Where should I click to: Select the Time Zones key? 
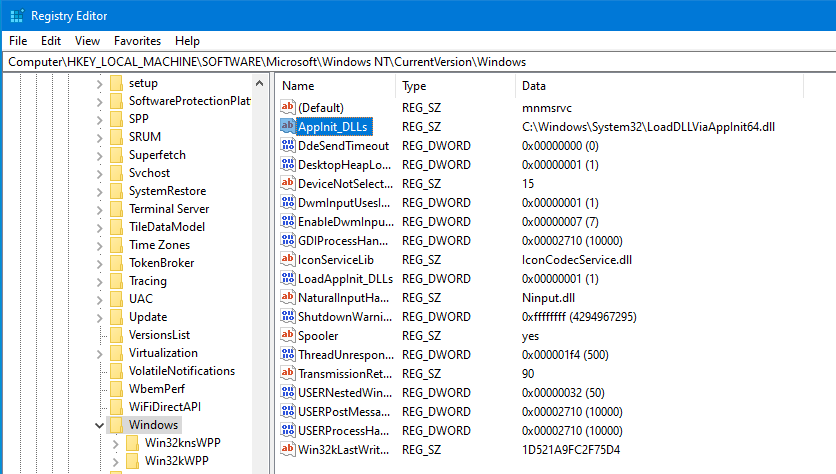point(161,245)
